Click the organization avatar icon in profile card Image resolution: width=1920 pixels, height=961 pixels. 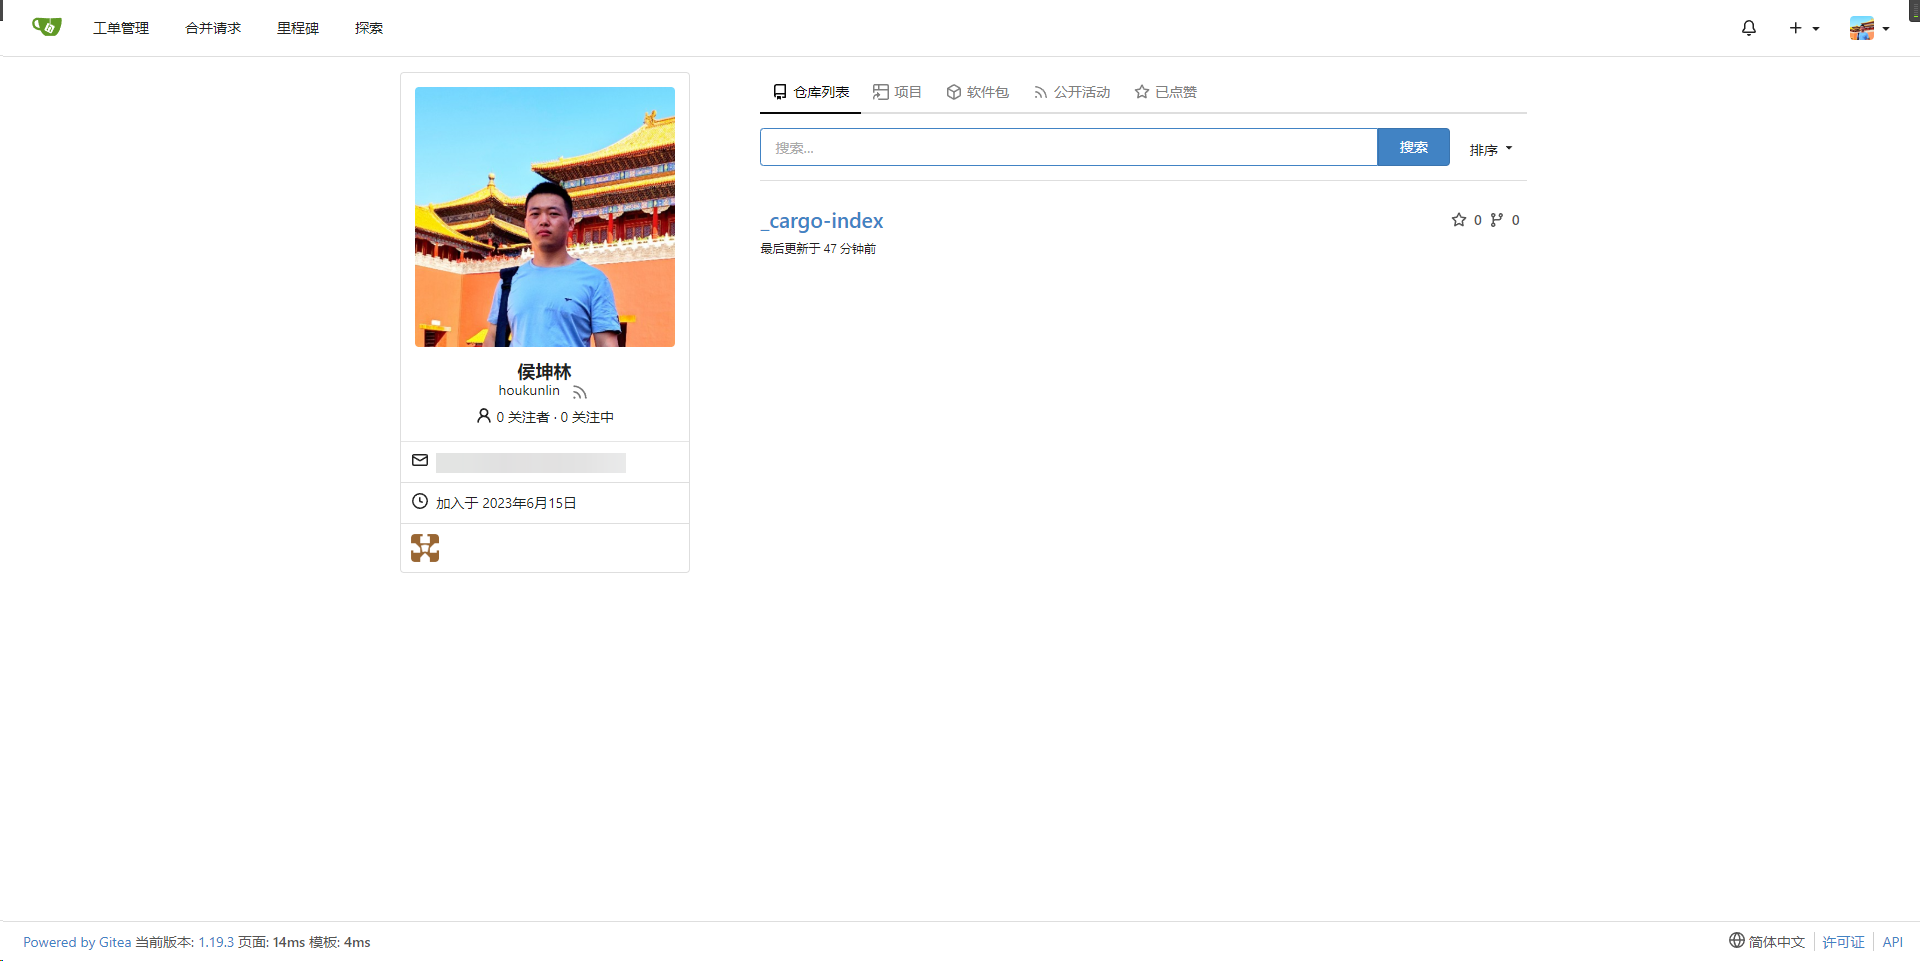coord(425,548)
